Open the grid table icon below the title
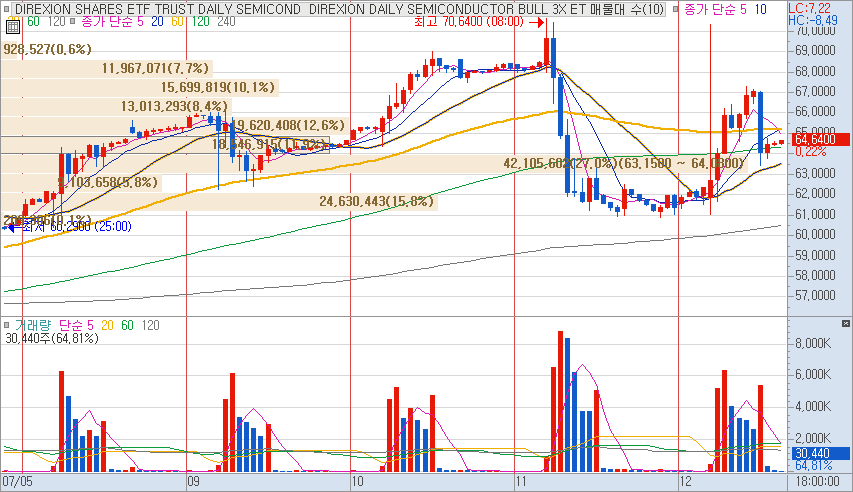 13,27
